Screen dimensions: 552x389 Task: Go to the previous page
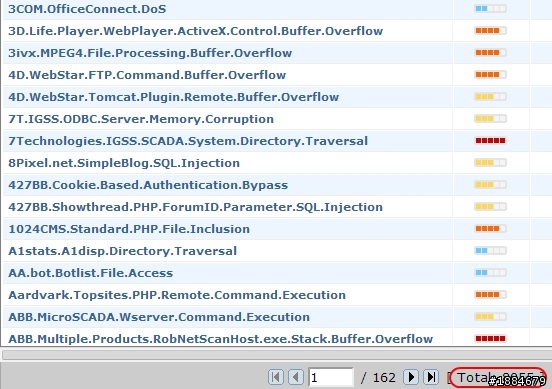(296, 377)
